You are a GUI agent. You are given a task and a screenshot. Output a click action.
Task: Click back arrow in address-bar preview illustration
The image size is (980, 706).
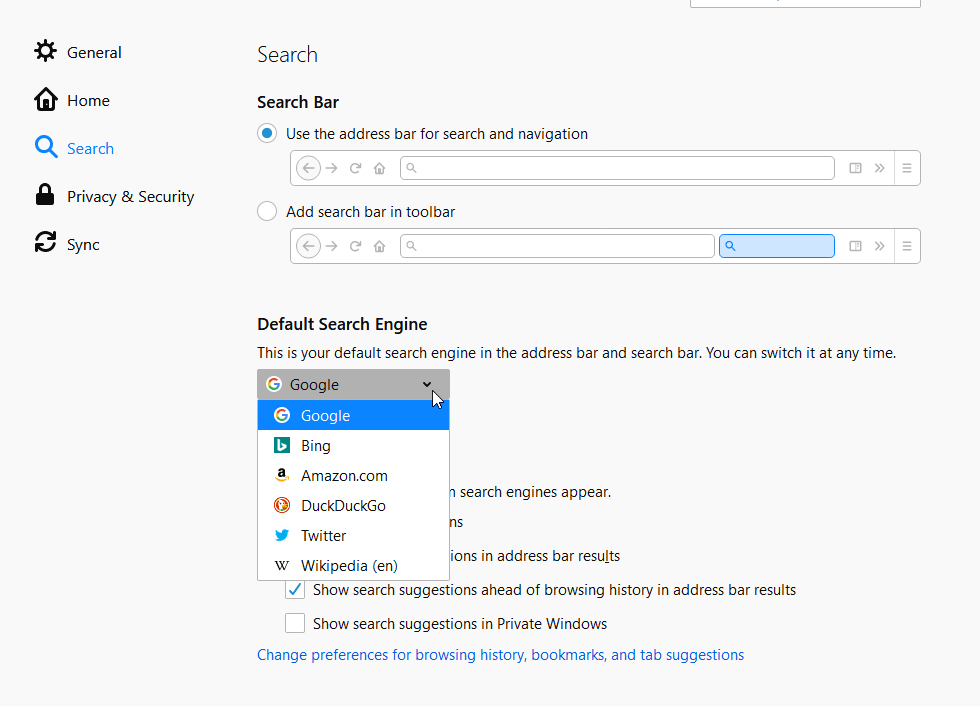coord(308,168)
